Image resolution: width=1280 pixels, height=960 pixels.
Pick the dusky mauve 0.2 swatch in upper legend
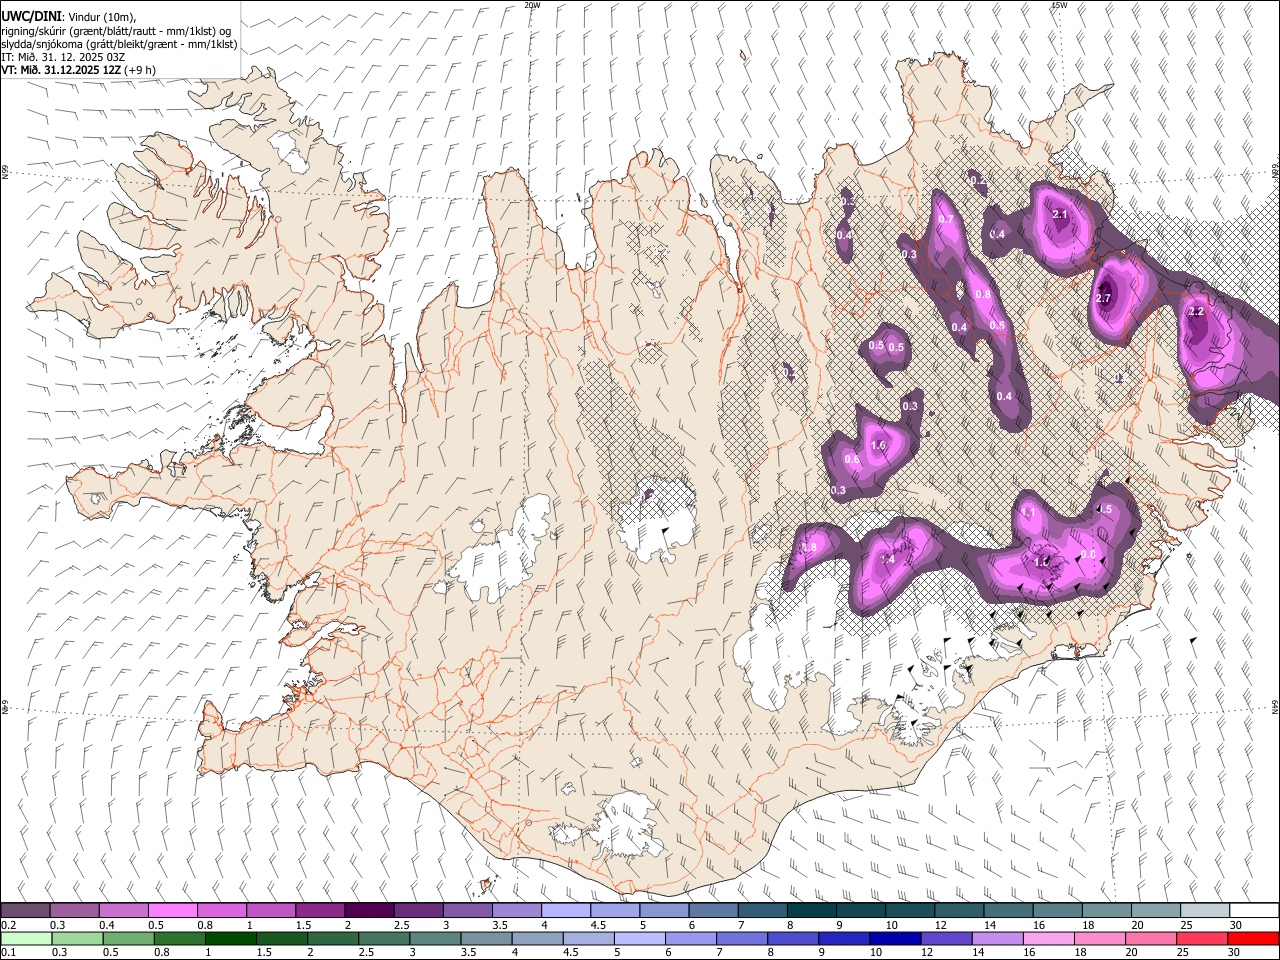click(x=26, y=910)
